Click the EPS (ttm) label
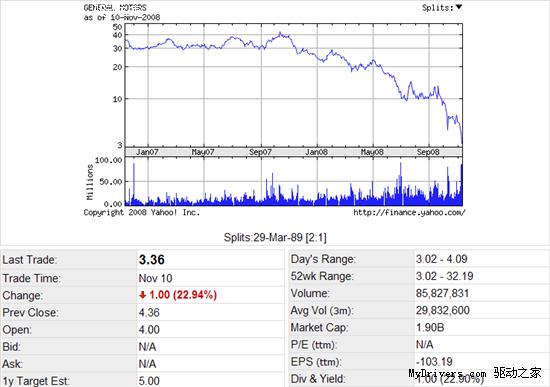This screenshot has height=387, width=550. pos(316,361)
